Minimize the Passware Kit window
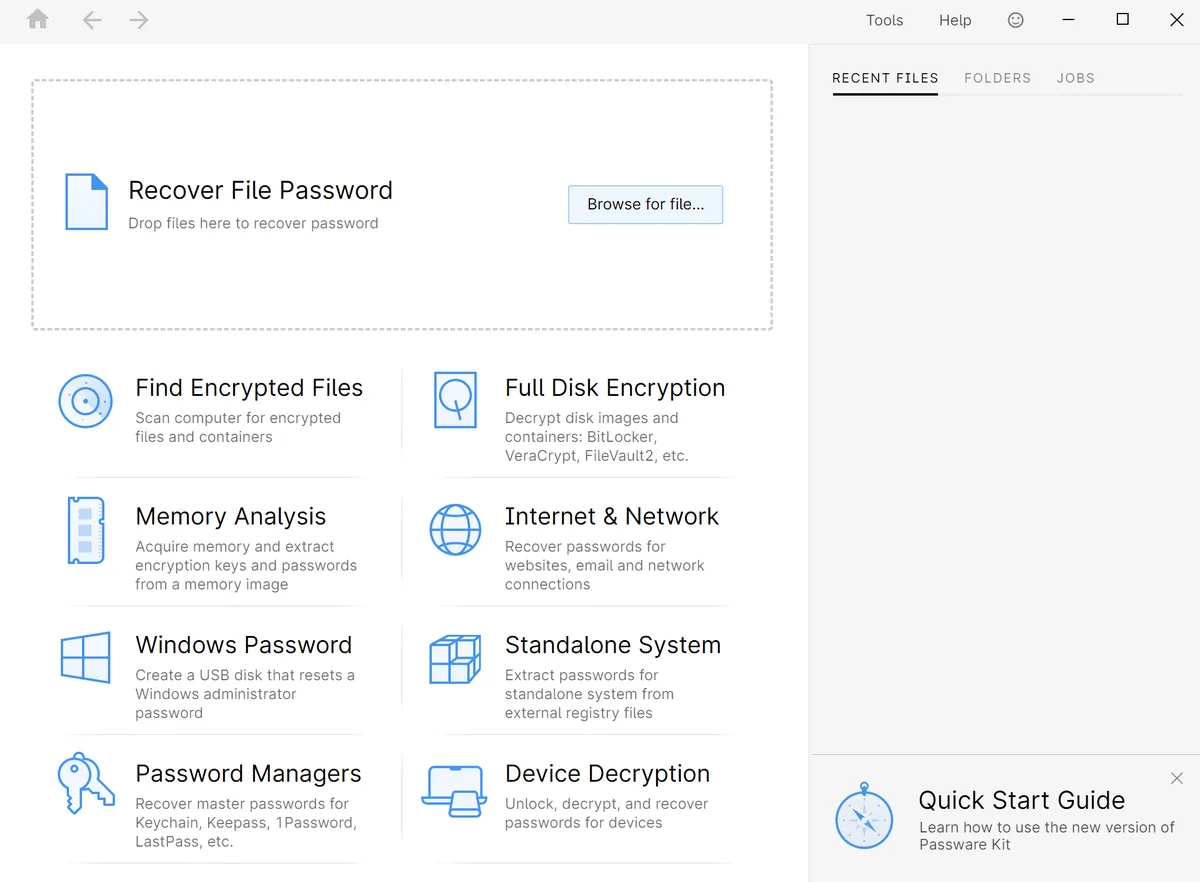 pyautogui.click(x=1069, y=20)
